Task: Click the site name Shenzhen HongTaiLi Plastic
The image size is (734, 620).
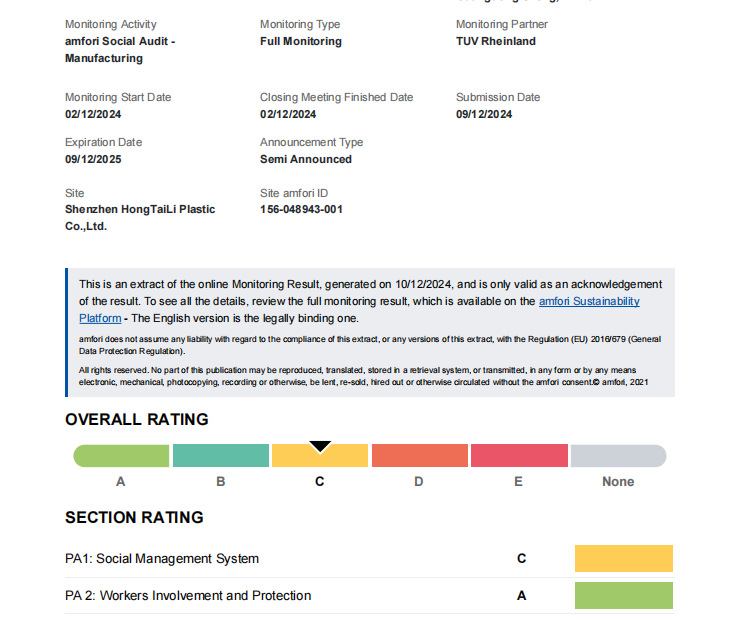Action: pos(140,209)
